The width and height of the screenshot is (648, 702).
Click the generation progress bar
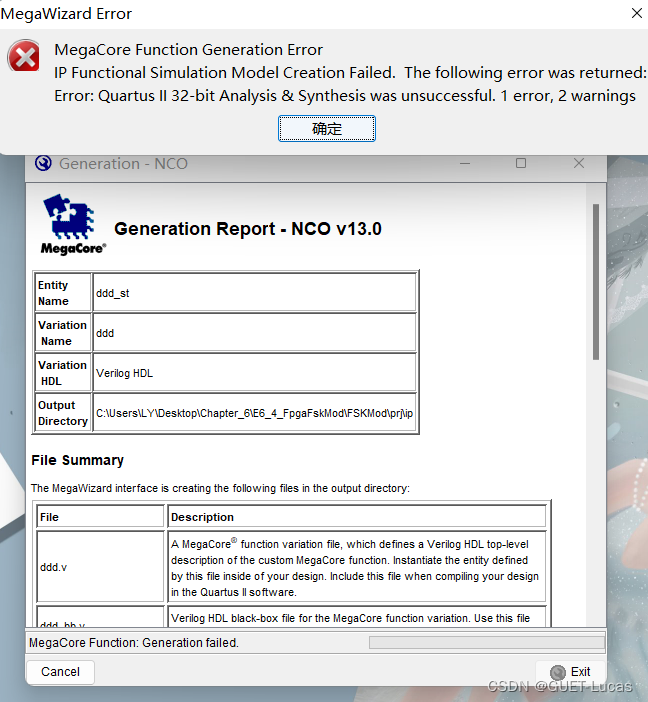[486, 643]
